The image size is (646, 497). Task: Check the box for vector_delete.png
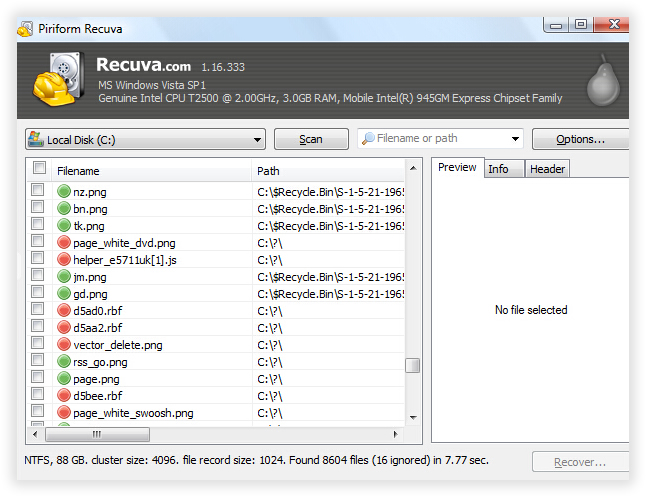(37, 342)
